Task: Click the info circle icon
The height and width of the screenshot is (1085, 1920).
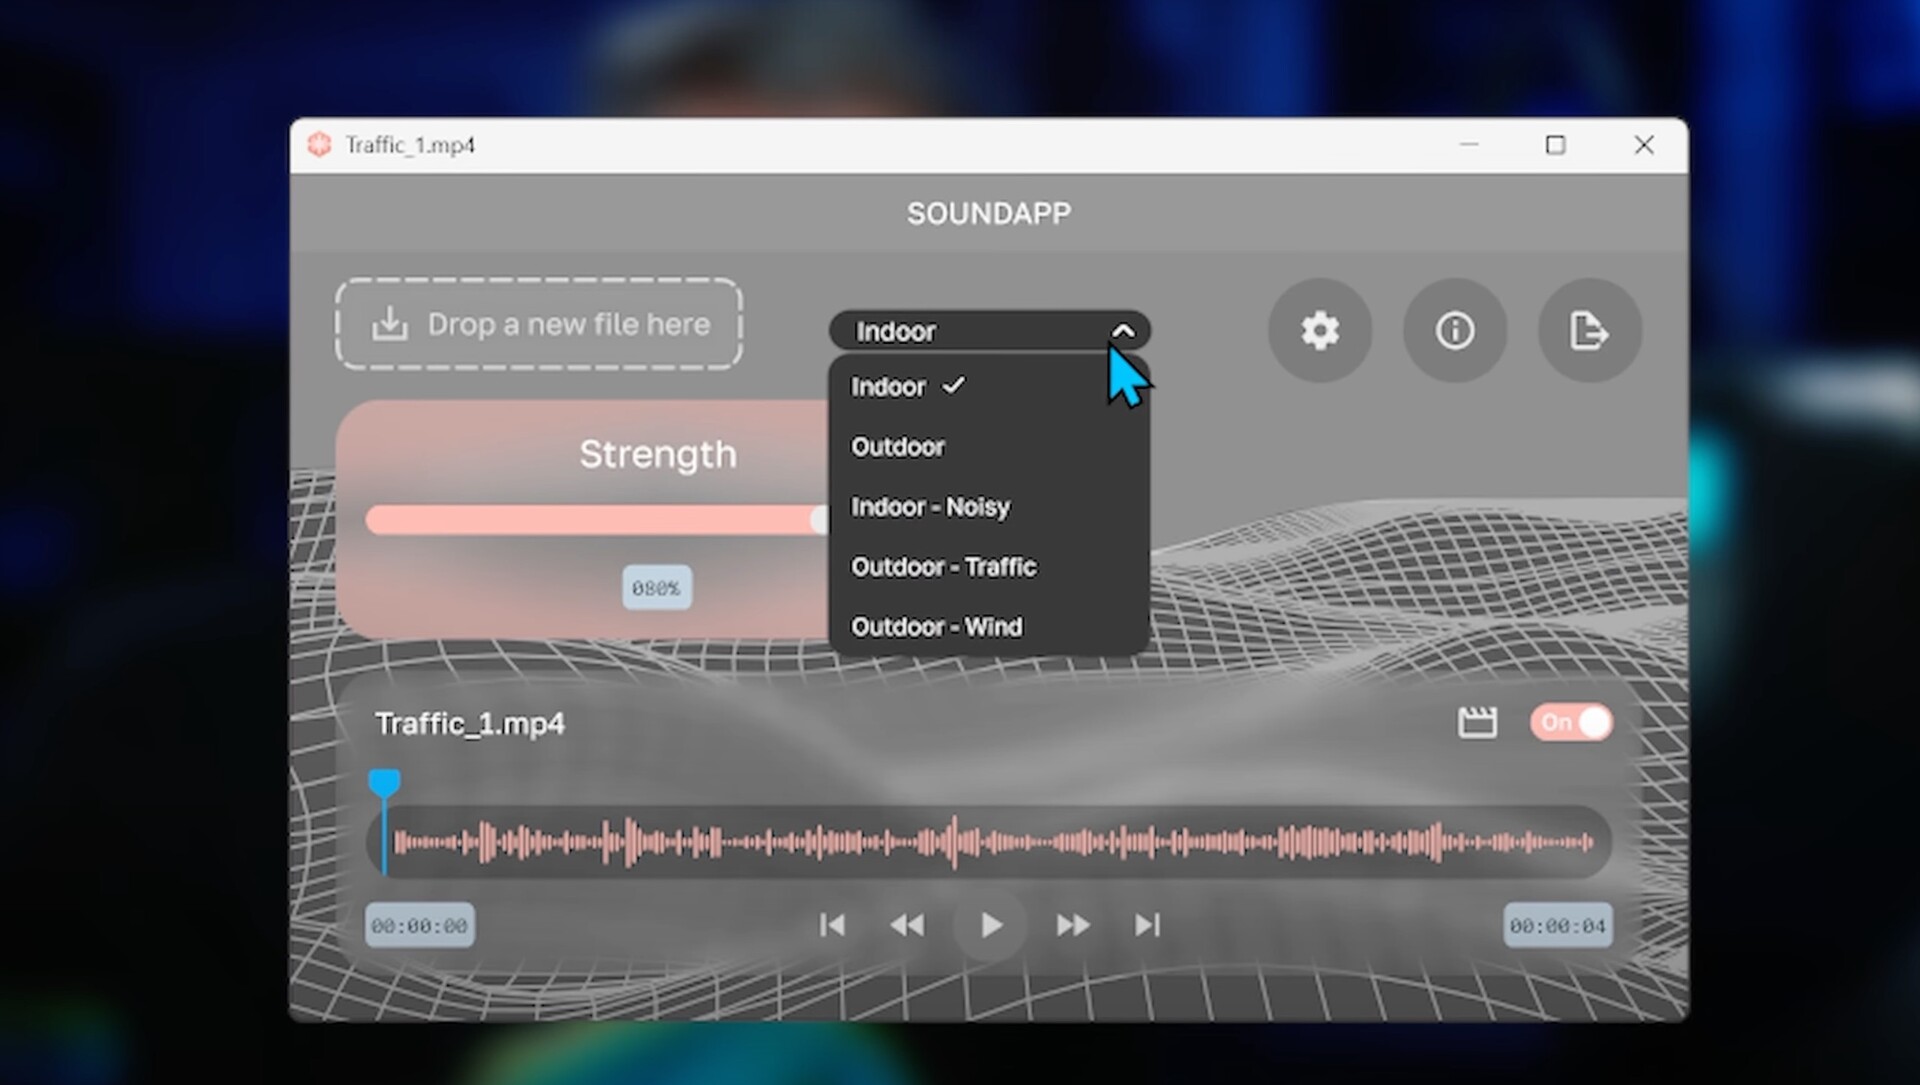Action: coord(1454,330)
